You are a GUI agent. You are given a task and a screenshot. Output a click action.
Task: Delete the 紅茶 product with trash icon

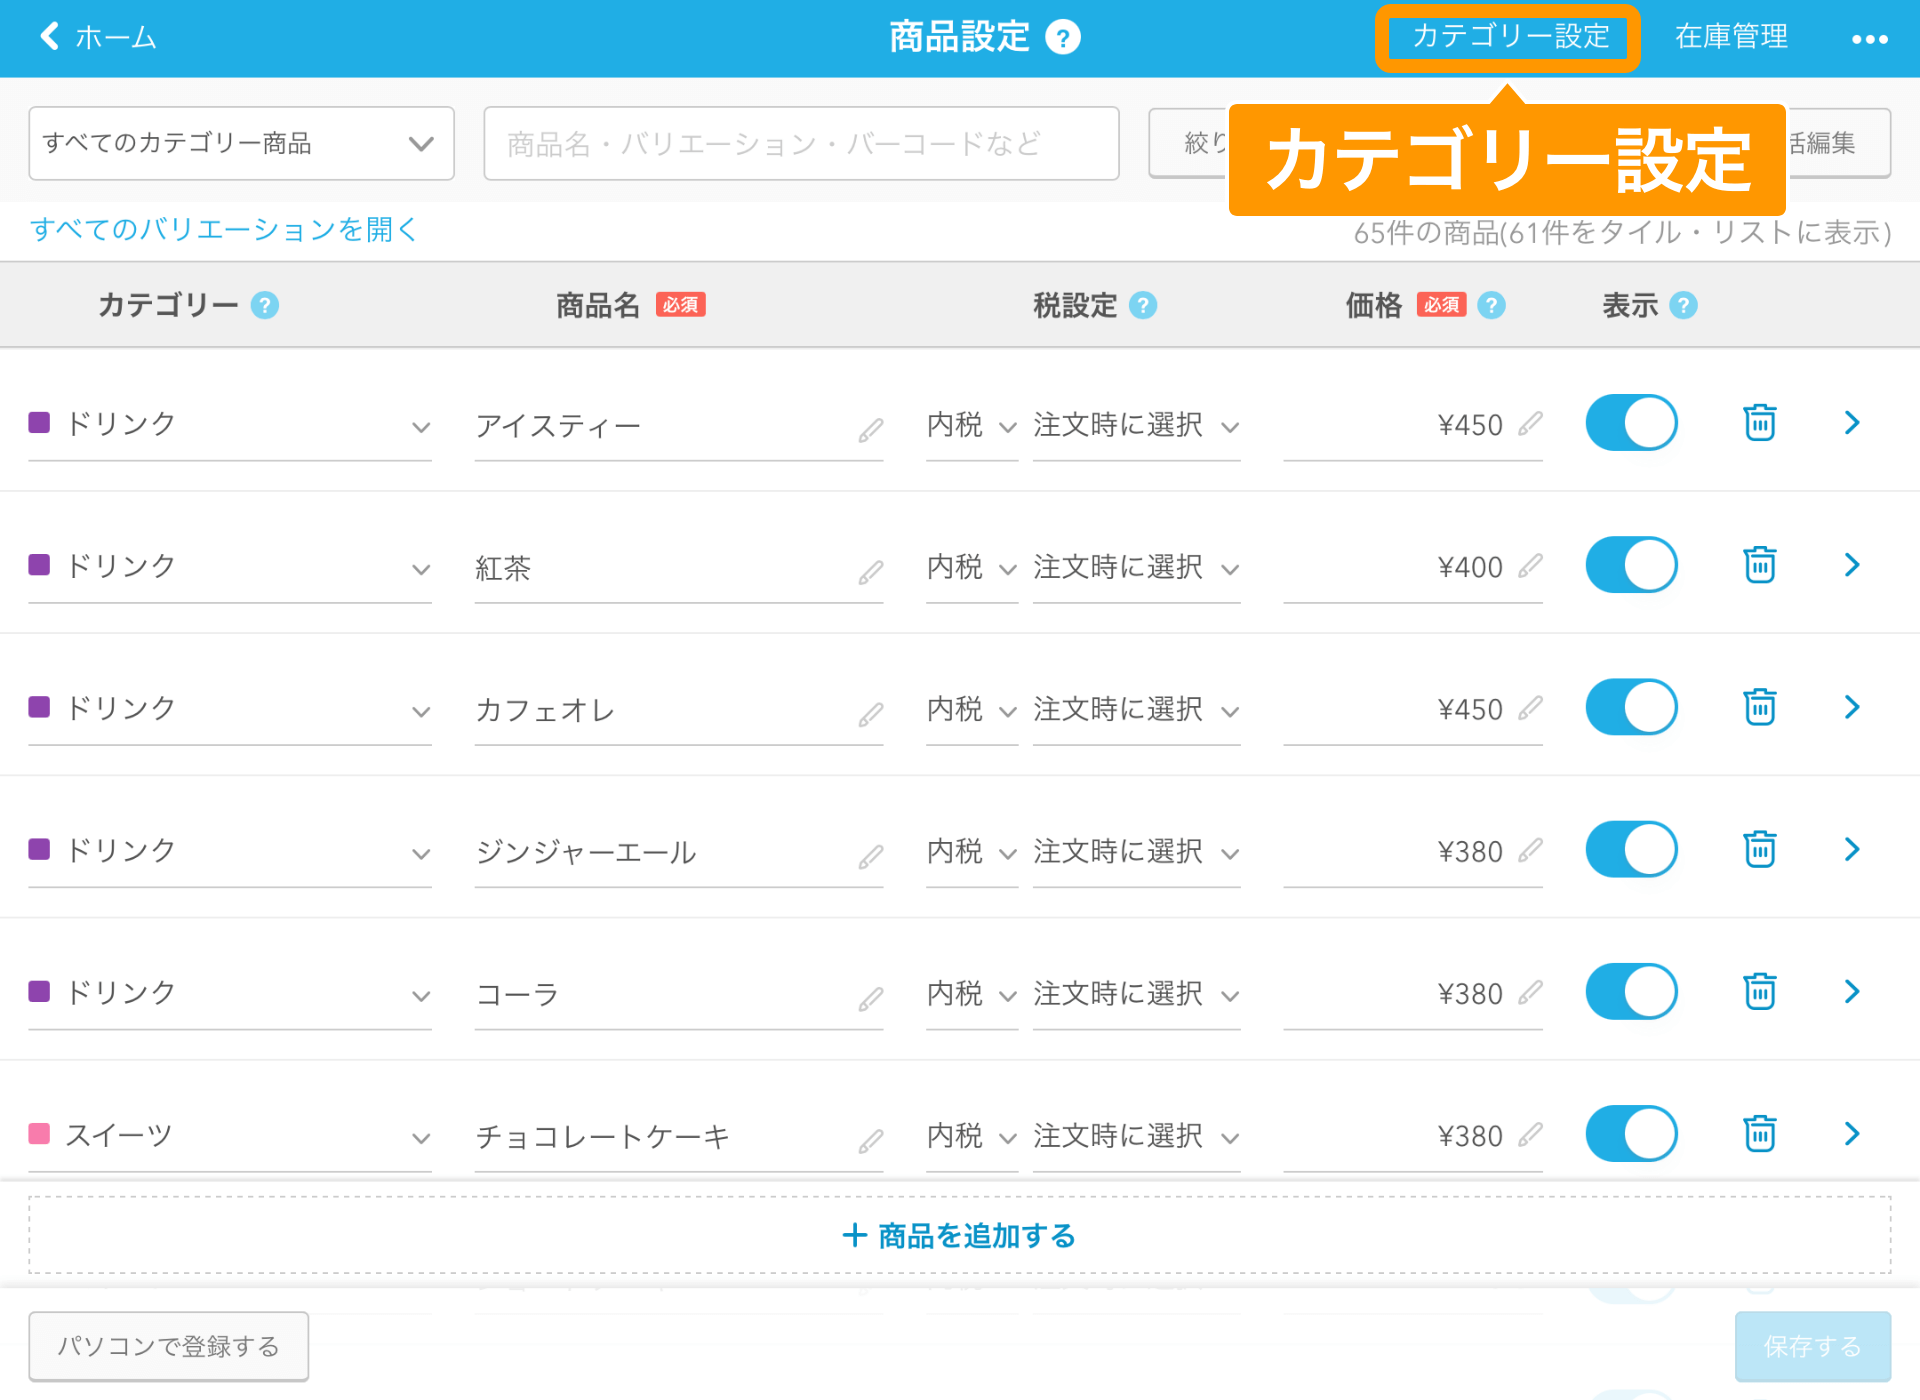1759,565
